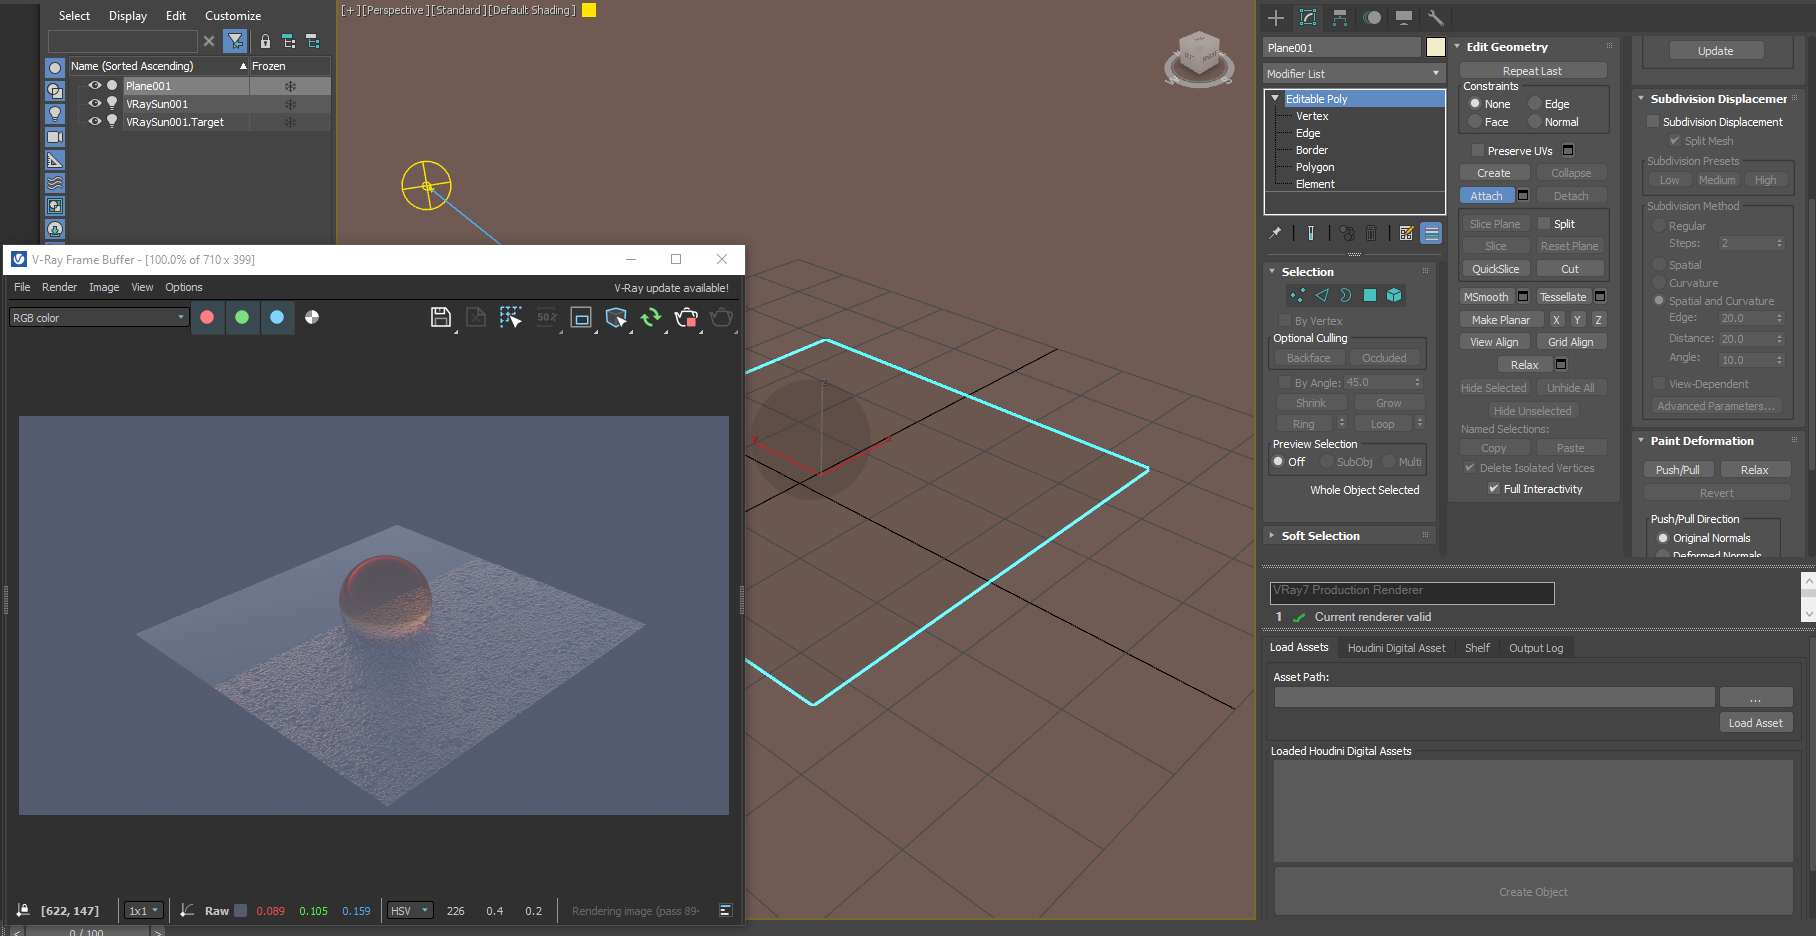Open the Utilities wrench panel
The width and height of the screenshot is (1816, 936).
click(1436, 18)
